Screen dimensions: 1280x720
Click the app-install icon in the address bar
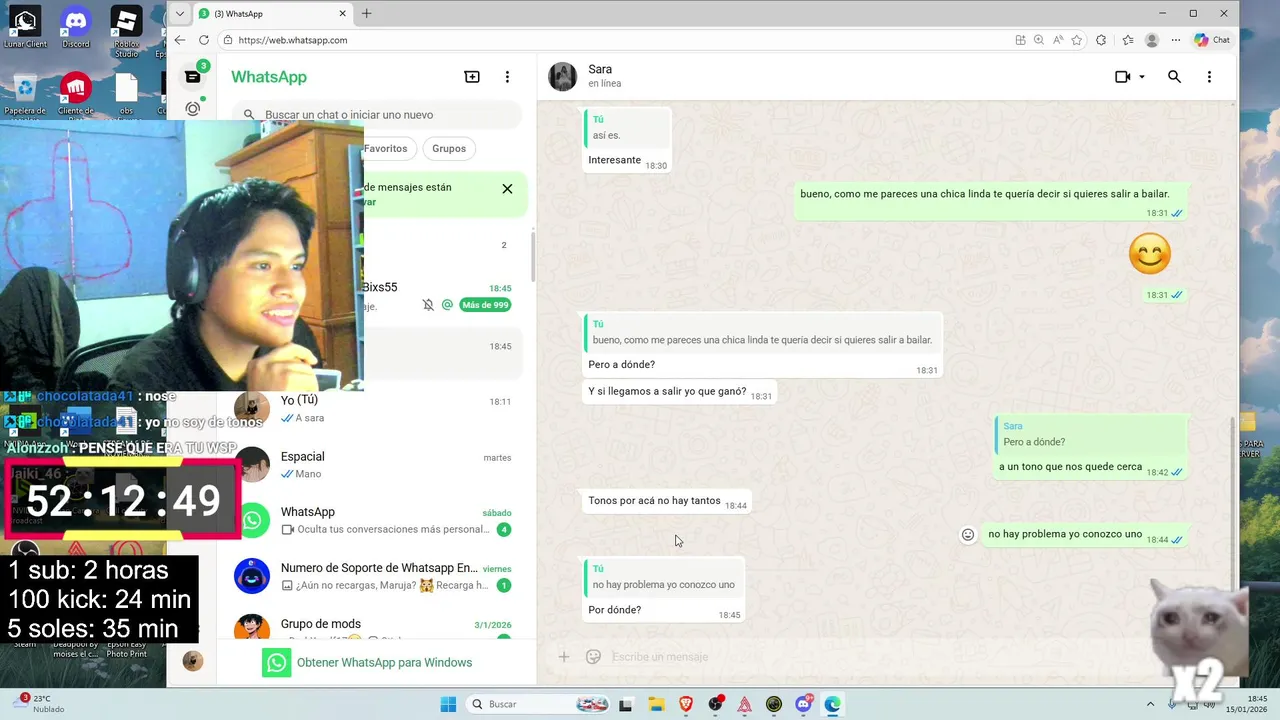click(1020, 40)
